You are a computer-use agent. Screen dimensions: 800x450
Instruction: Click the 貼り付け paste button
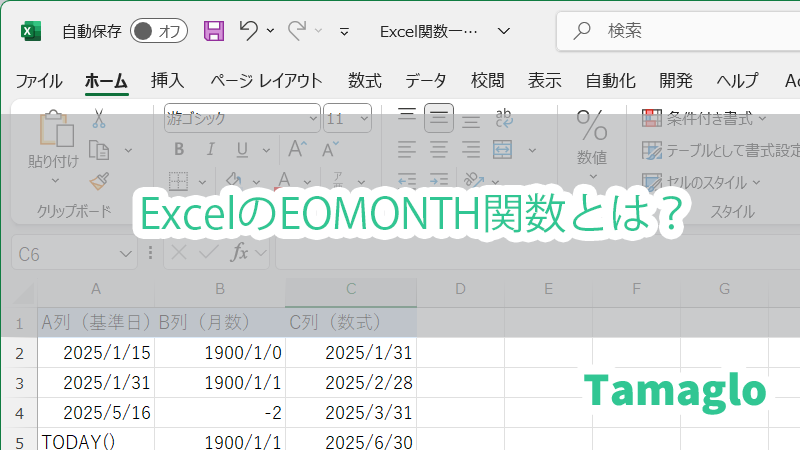[53, 160]
